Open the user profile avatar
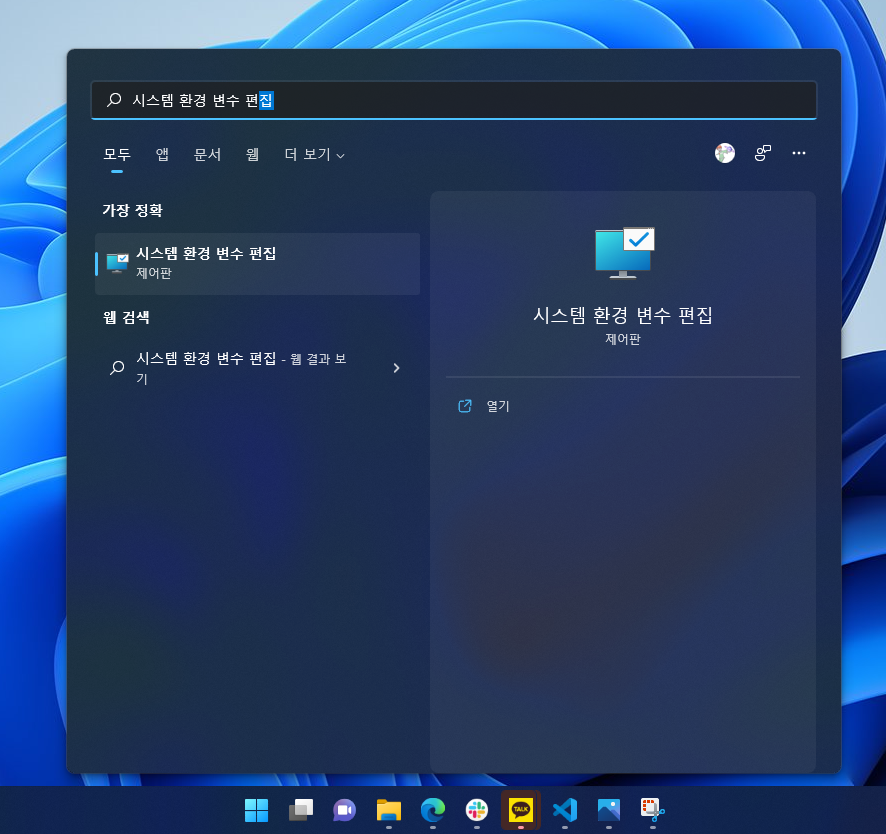Screen dimensions: 886x834 tap(725, 153)
